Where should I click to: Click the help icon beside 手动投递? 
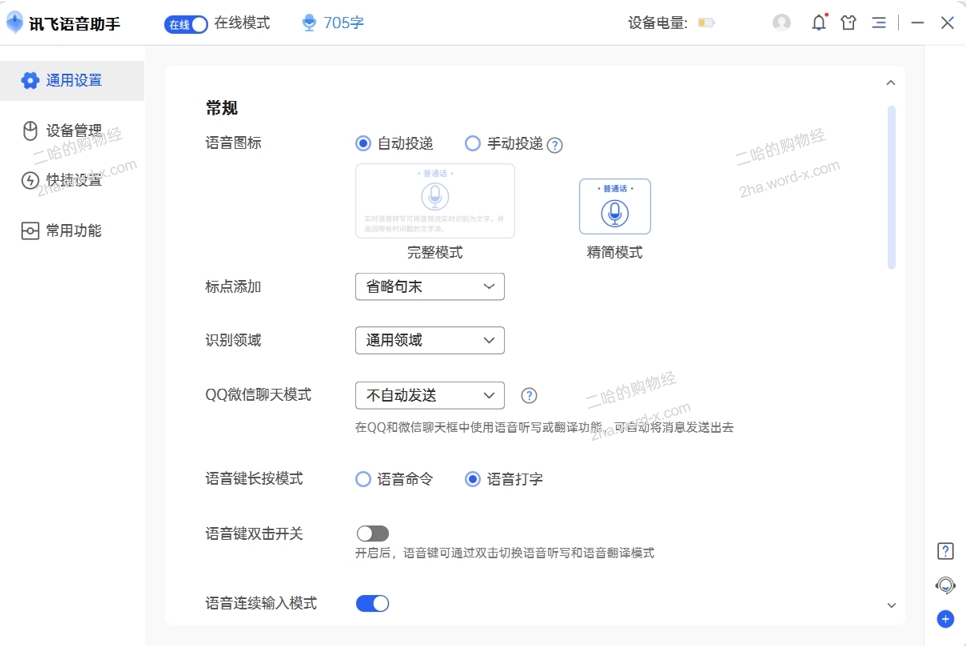tap(555, 145)
